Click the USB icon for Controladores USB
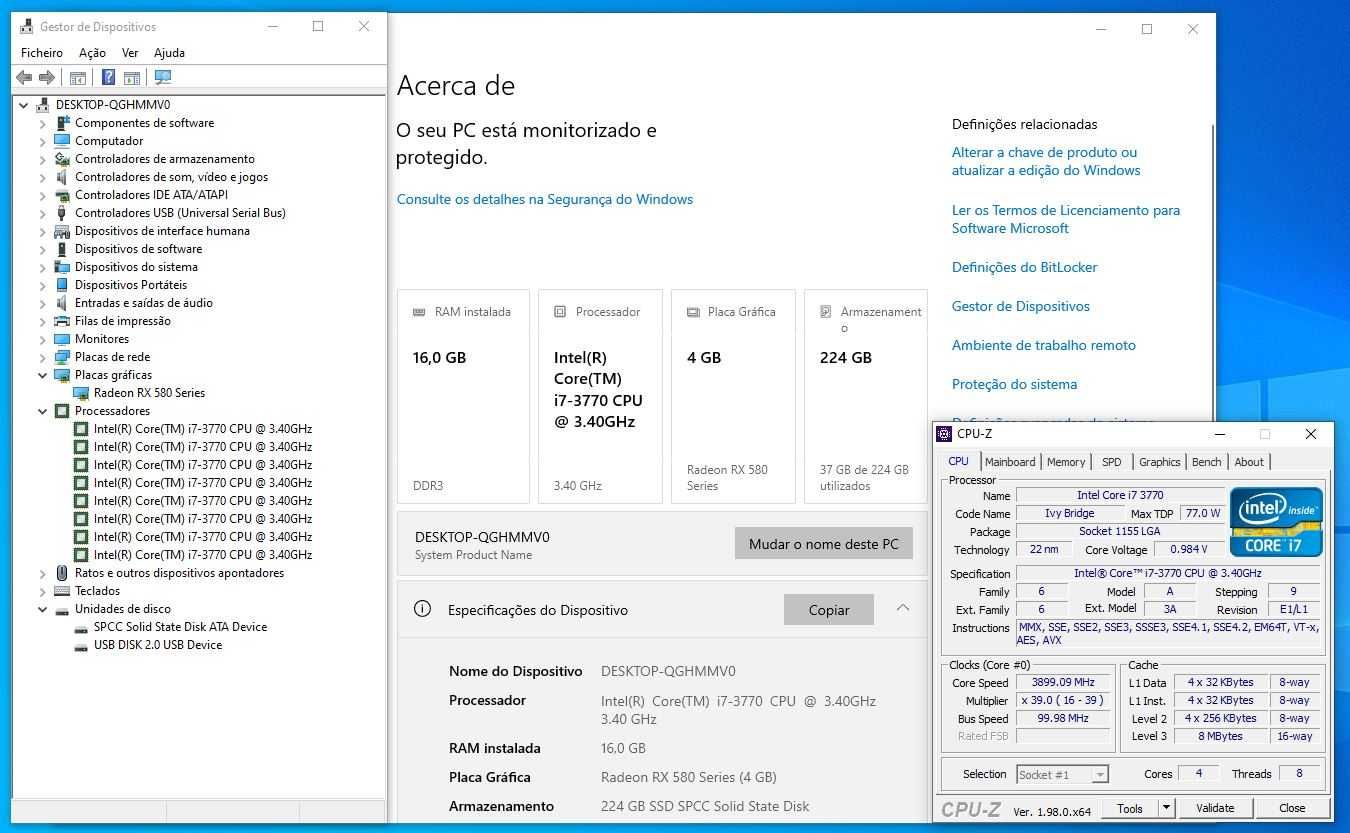This screenshot has height=833, width=1350. [x=62, y=213]
